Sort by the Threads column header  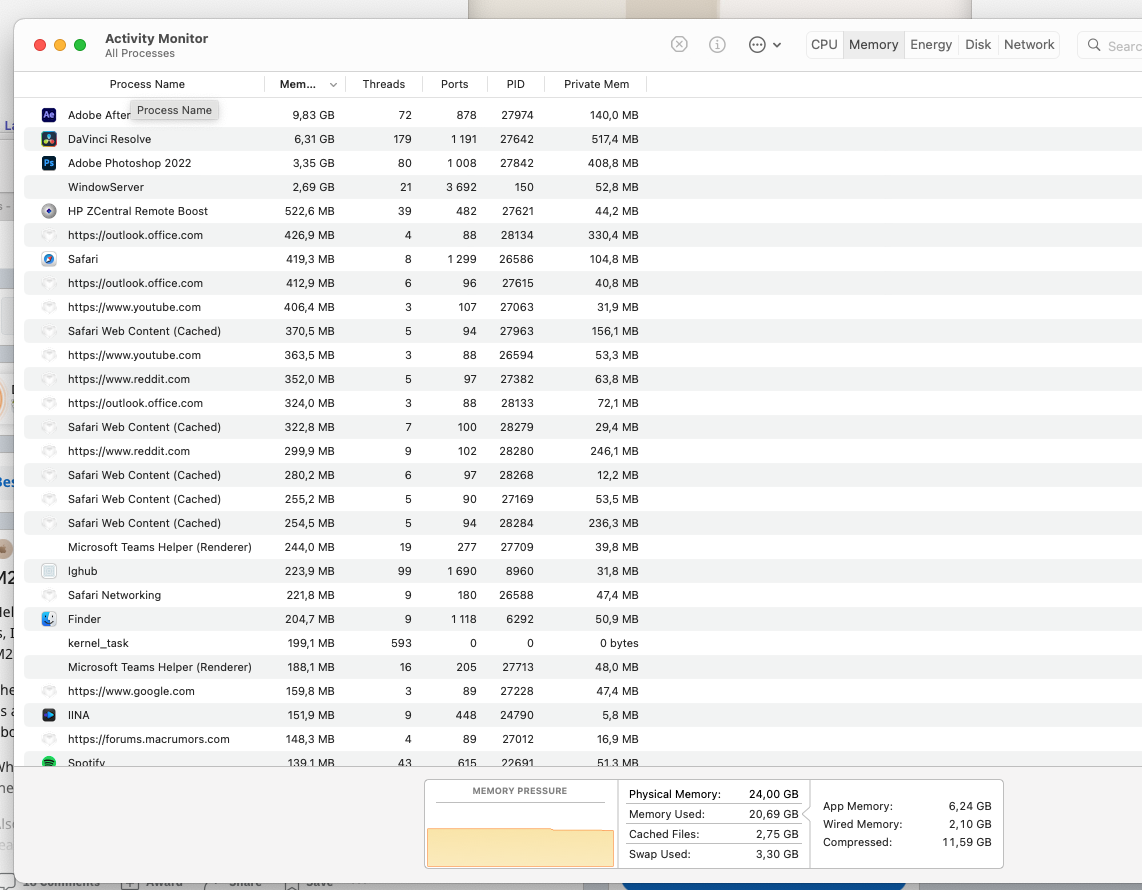pyautogui.click(x=384, y=84)
